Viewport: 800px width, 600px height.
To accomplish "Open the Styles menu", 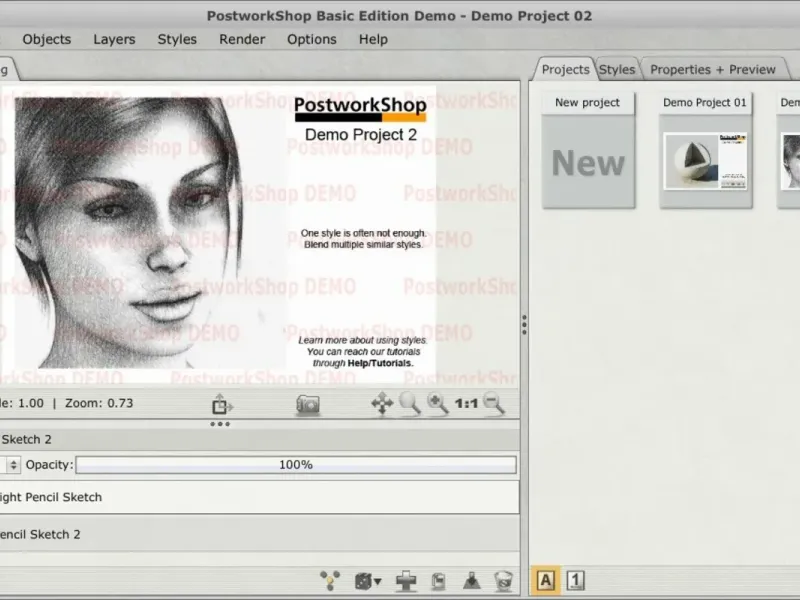I will [x=177, y=39].
